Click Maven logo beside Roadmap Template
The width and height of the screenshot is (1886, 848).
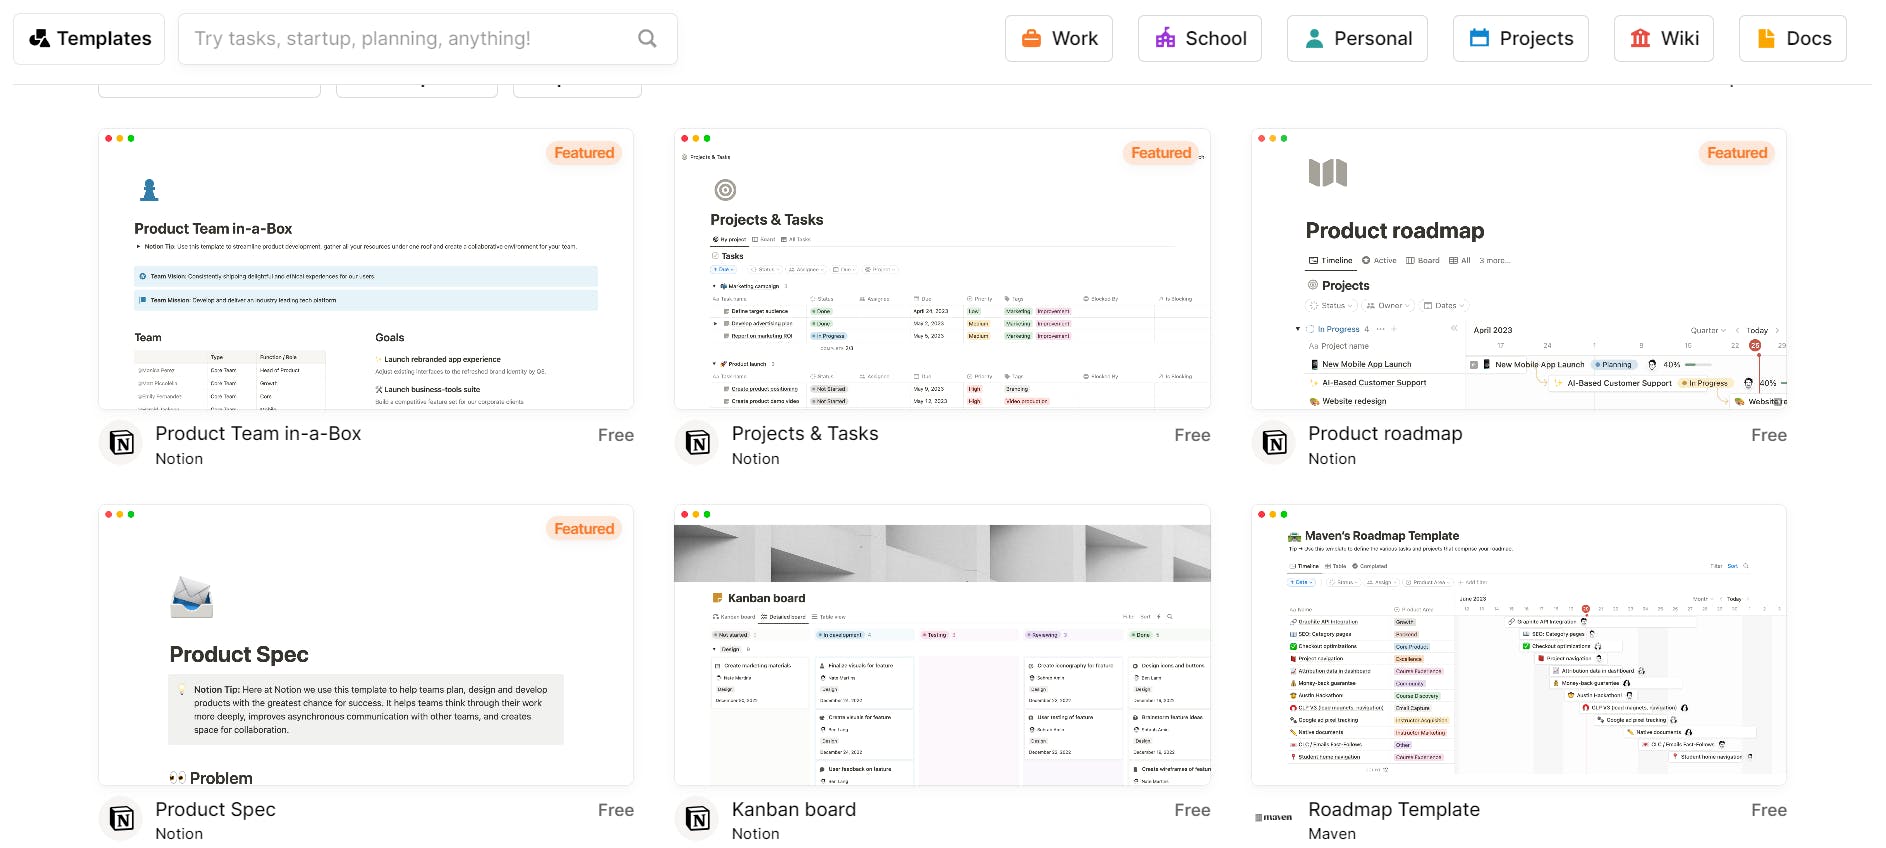(1274, 818)
